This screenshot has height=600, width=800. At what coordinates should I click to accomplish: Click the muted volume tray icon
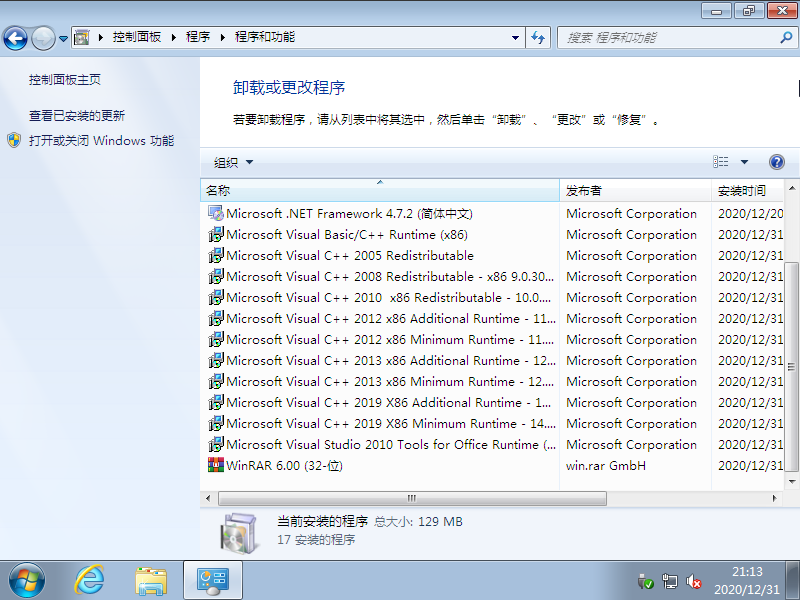pyautogui.click(x=693, y=581)
